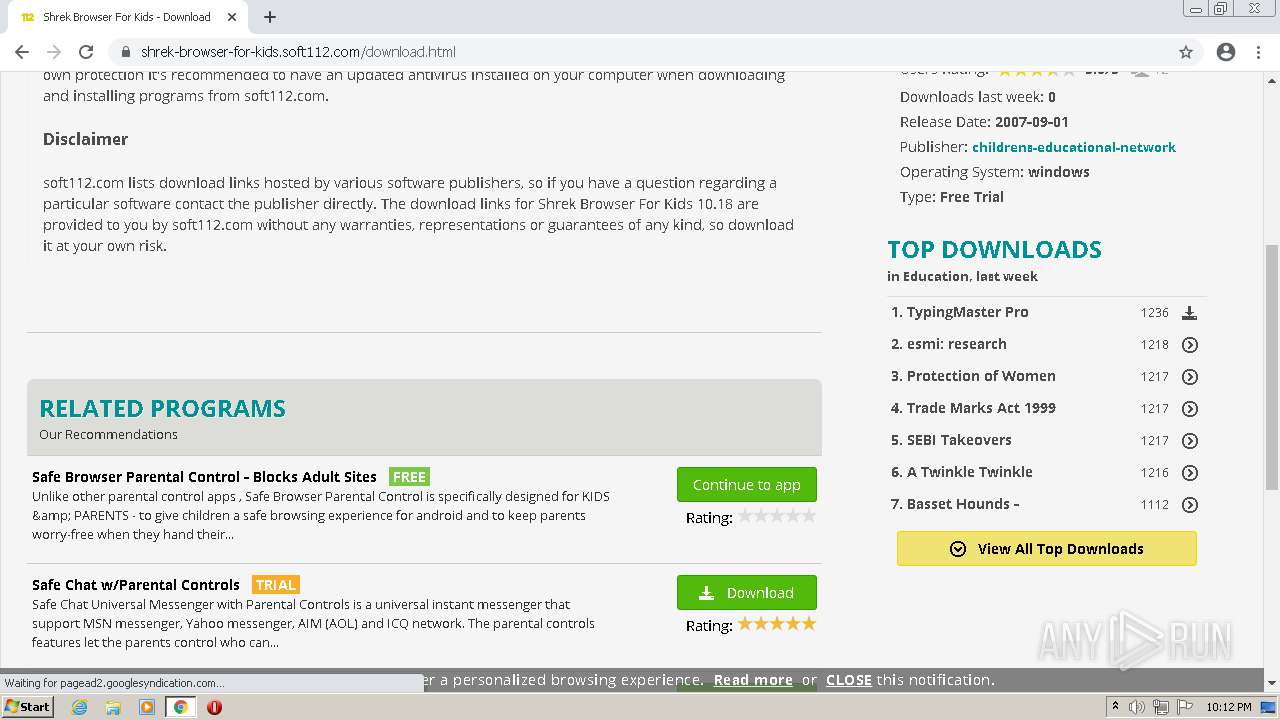Click the Disclaimer heading

point(85,139)
